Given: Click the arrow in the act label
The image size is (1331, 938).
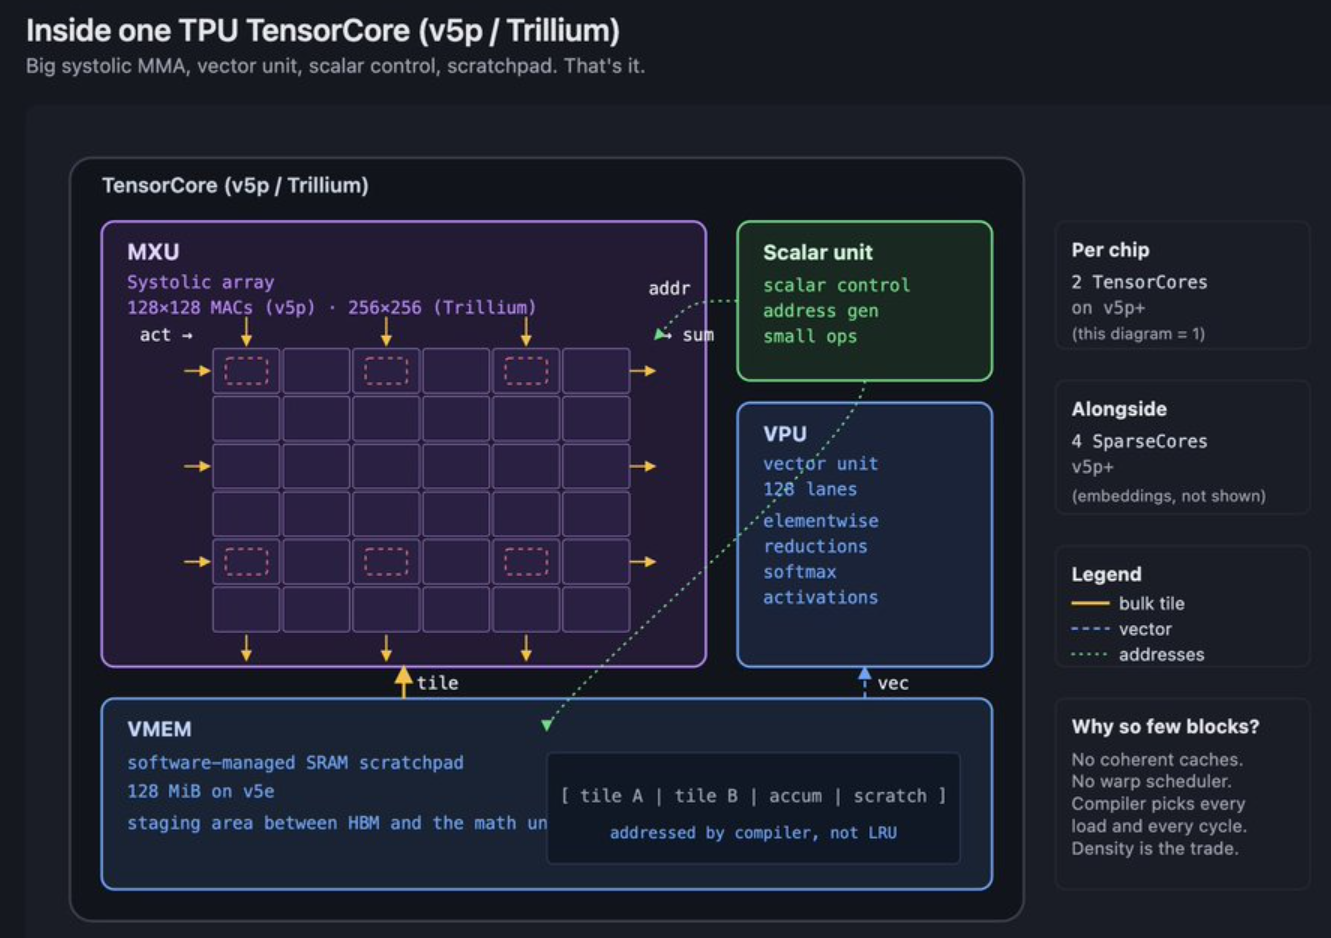Looking at the screenshot, I should point(187,336).
